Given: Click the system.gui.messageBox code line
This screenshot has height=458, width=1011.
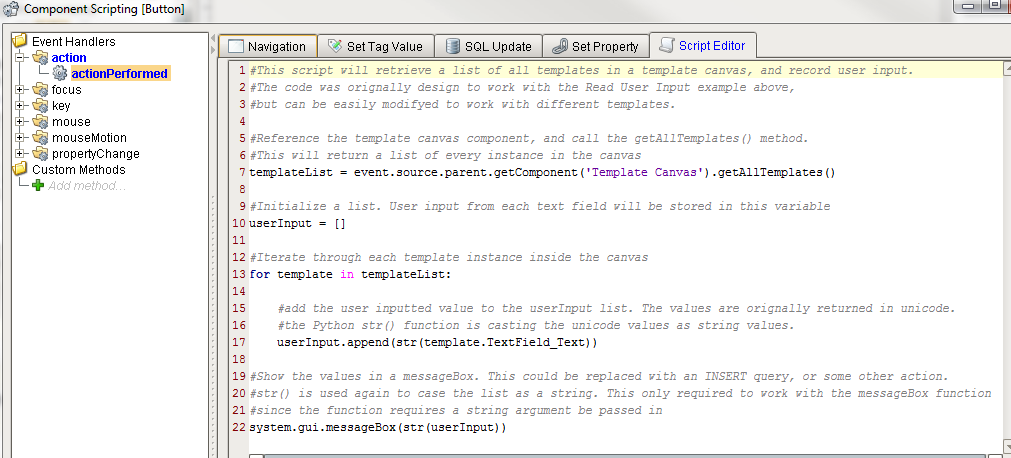Looking at the screenshot, I should pyautogui.click(x=378, y=427).
